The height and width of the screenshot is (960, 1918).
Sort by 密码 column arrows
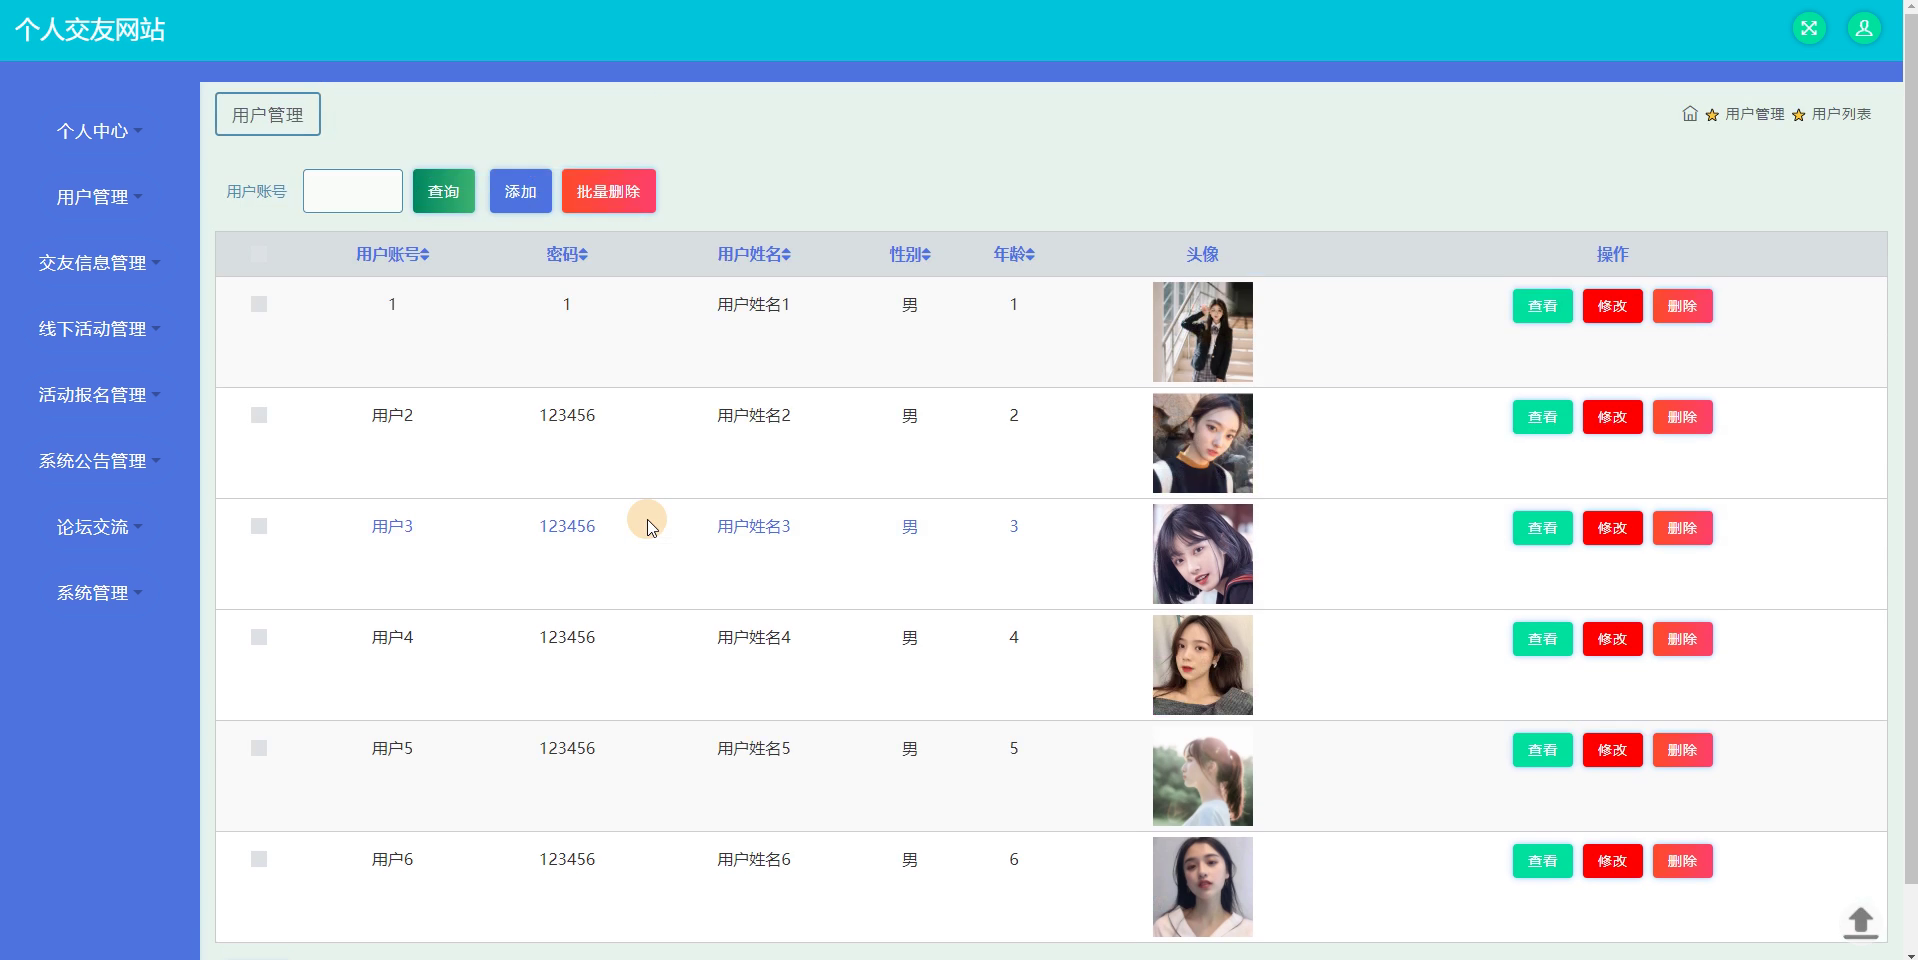point(583,255)
